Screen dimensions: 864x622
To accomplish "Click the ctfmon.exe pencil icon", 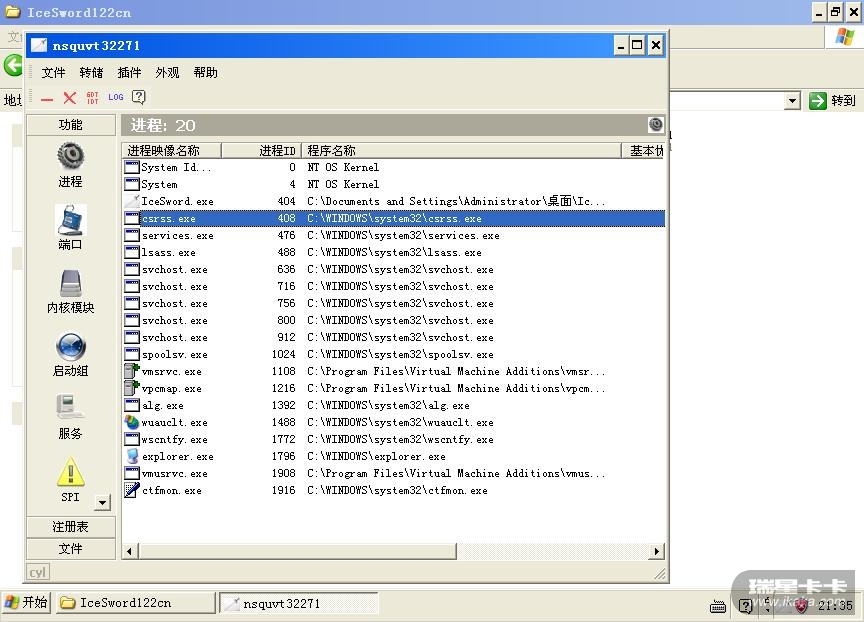I will [132, 490].
